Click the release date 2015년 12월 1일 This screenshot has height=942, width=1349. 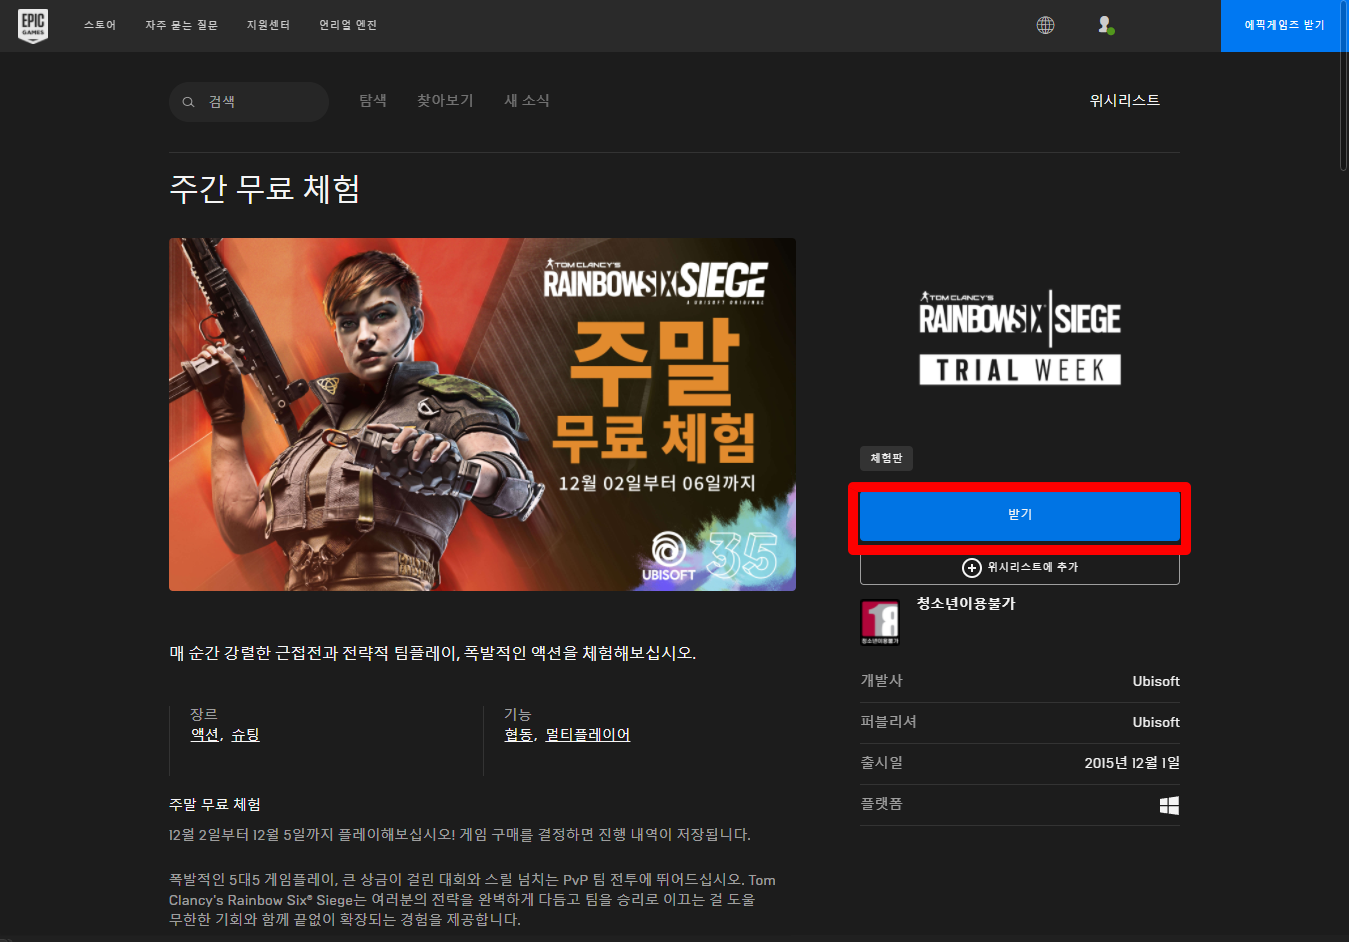click(x=1132, y=763)
